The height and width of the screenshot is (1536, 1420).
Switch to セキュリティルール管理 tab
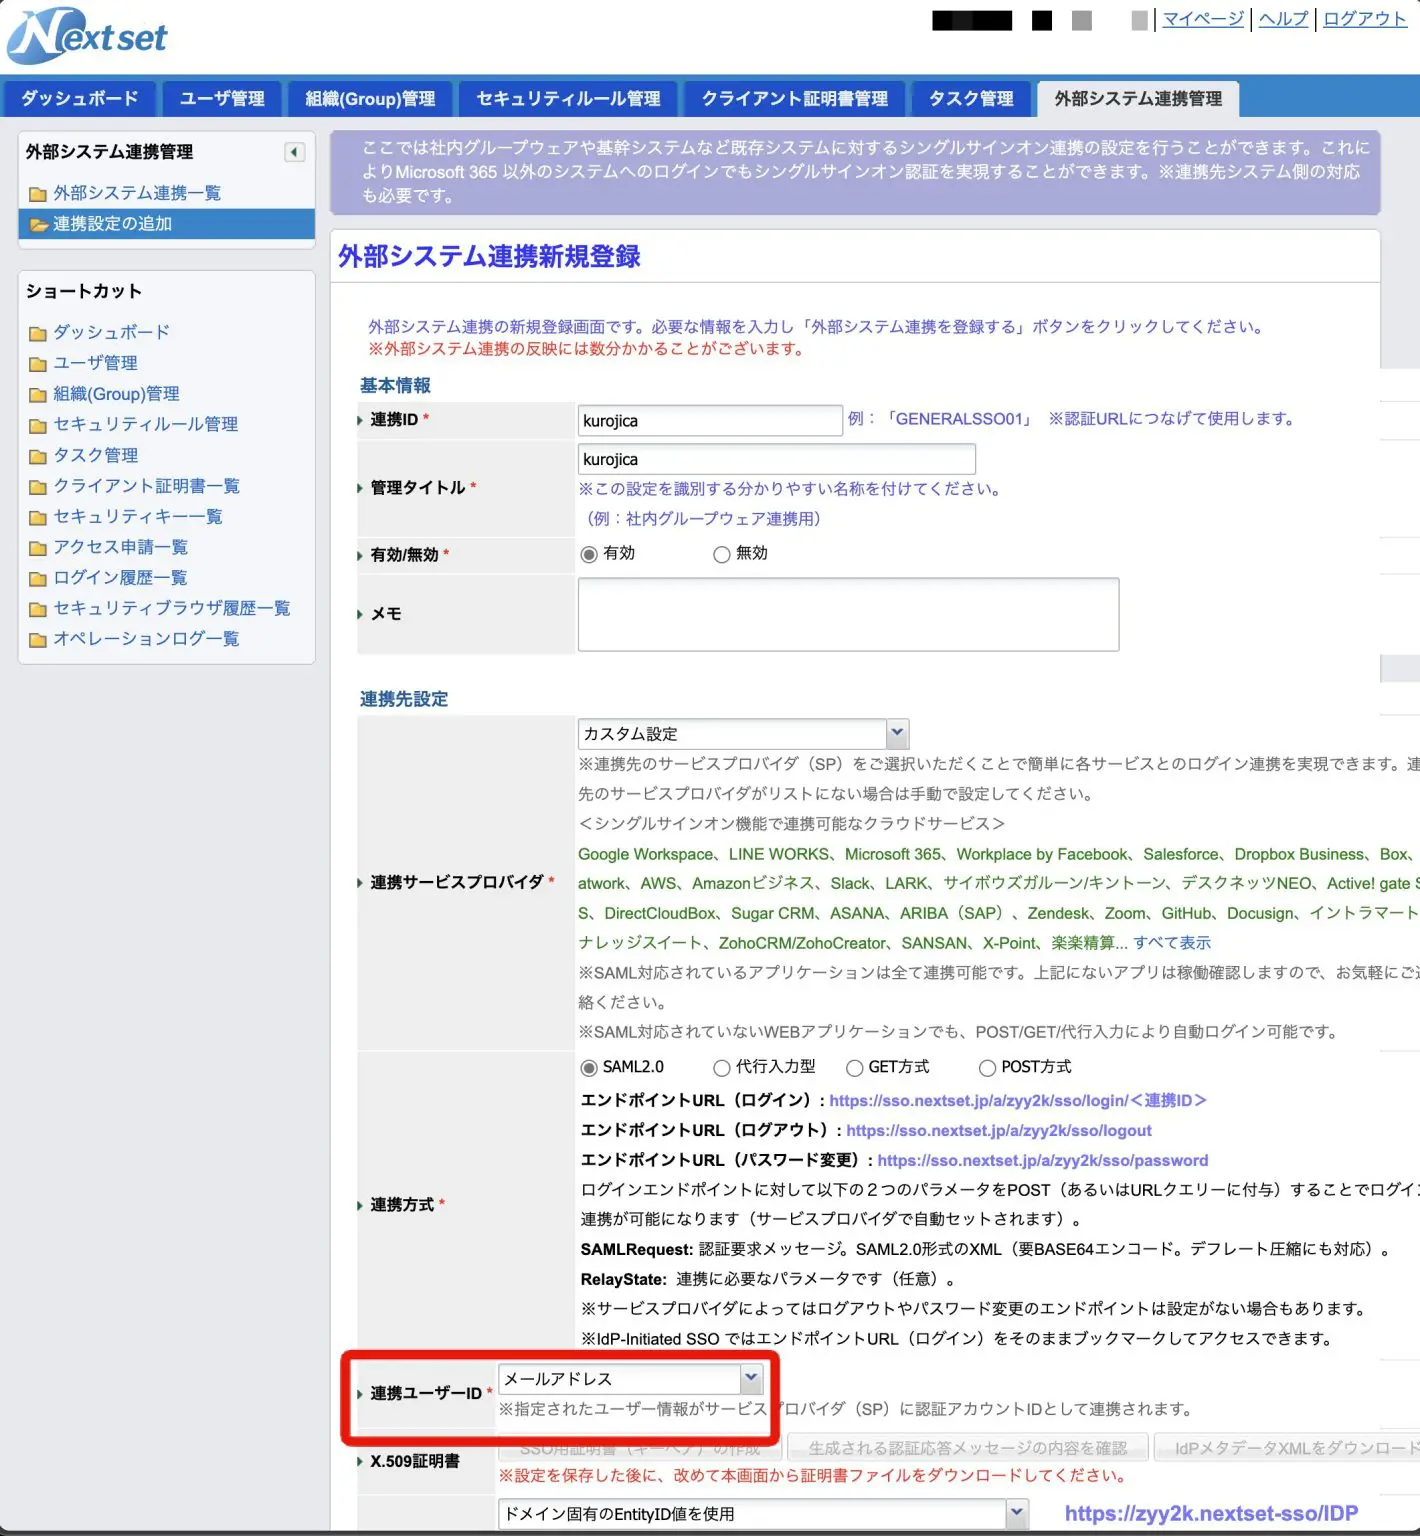568,99
